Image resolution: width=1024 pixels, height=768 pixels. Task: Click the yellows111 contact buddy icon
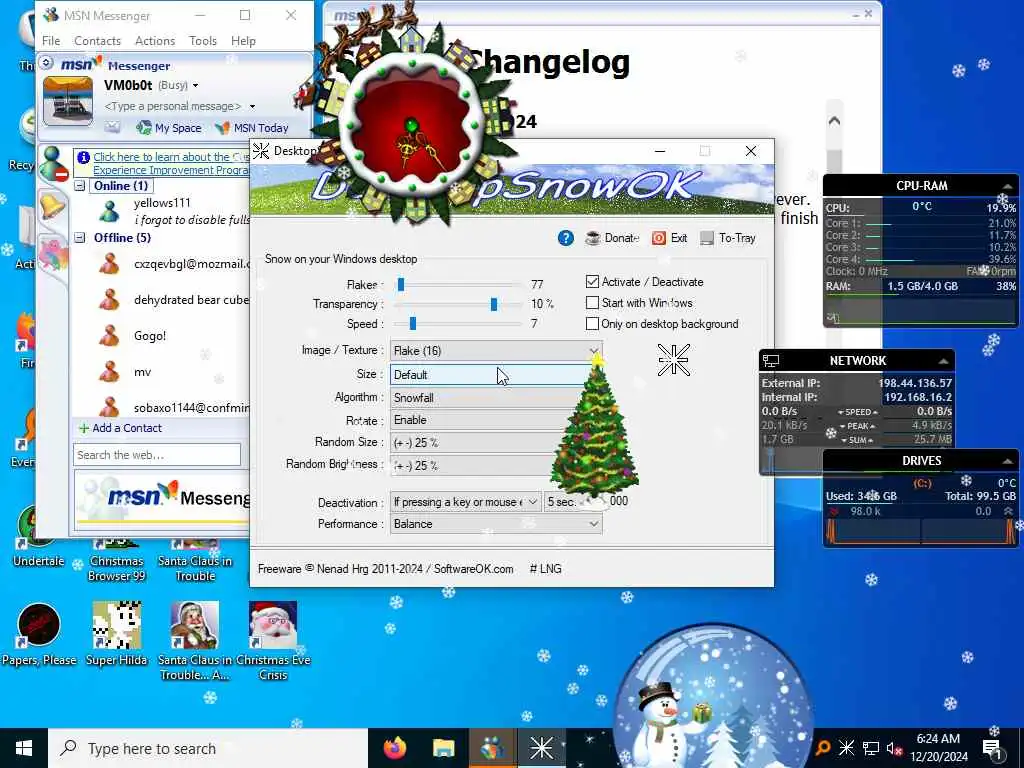[110, 211]
